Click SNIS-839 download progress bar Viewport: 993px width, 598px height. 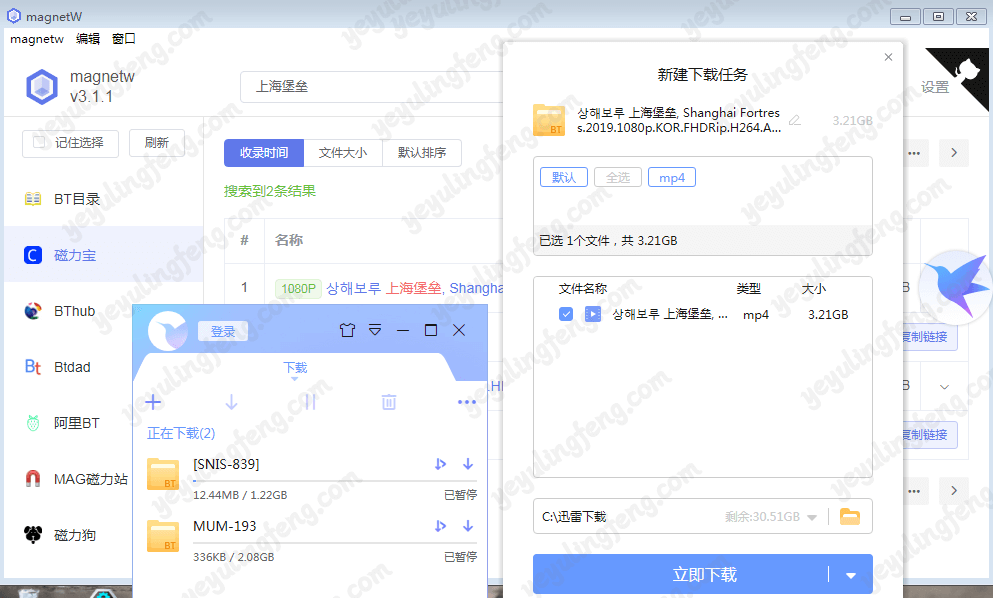[x=334, y=481]
